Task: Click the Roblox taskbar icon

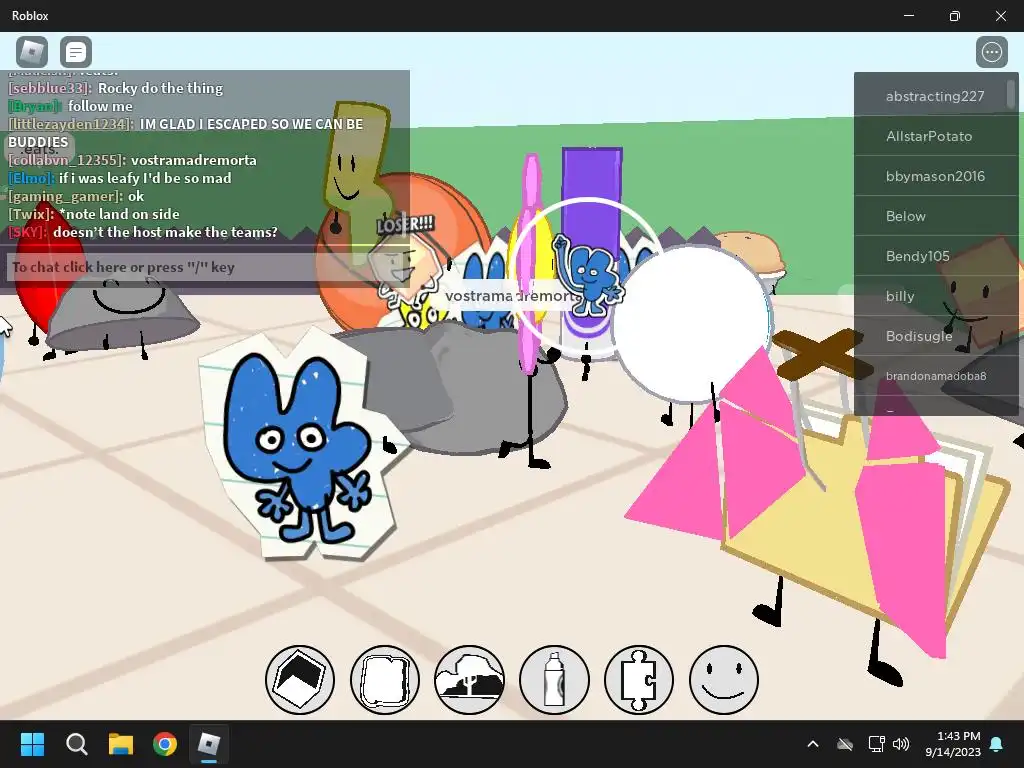Action: click(209, 744)
